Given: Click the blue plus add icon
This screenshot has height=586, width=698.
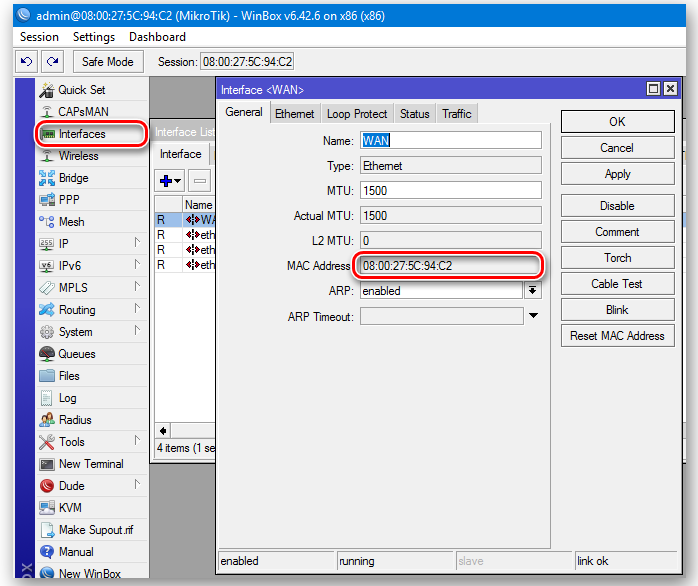Looking at the screenshot, I should pyautogui.click(x=168, y=181).
